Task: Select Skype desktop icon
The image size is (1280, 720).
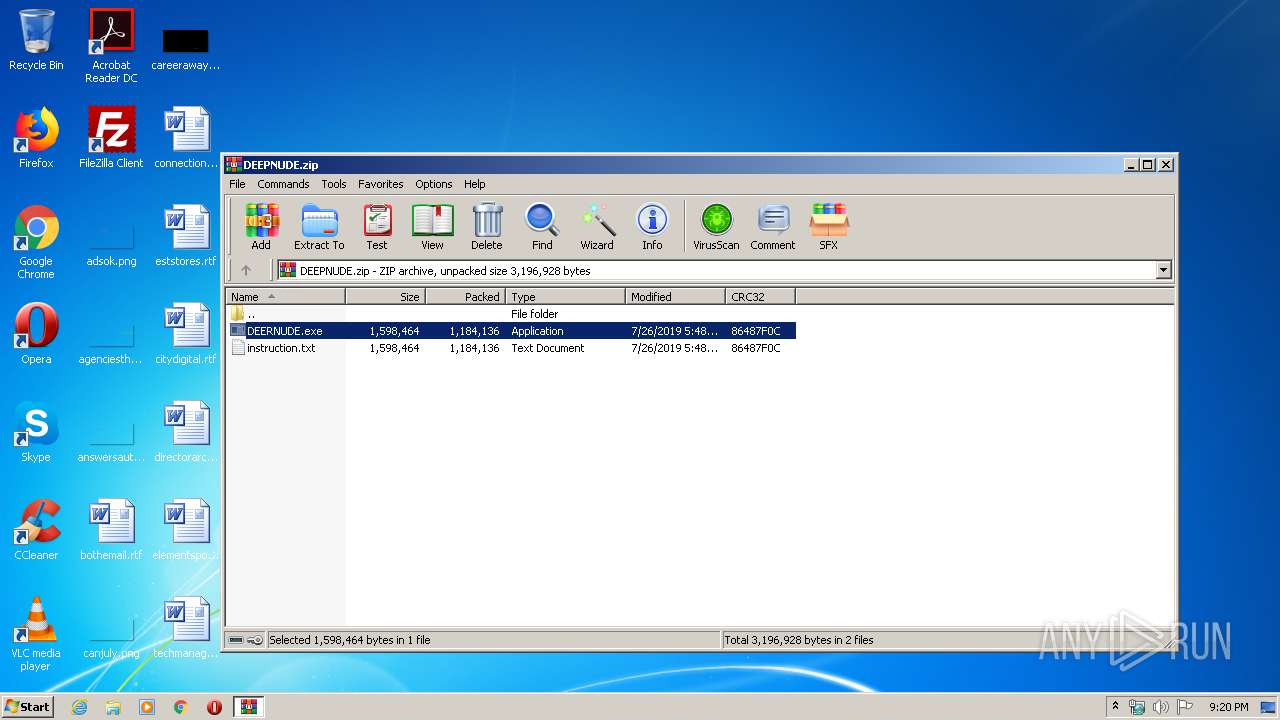Action: tap(36, 432)
